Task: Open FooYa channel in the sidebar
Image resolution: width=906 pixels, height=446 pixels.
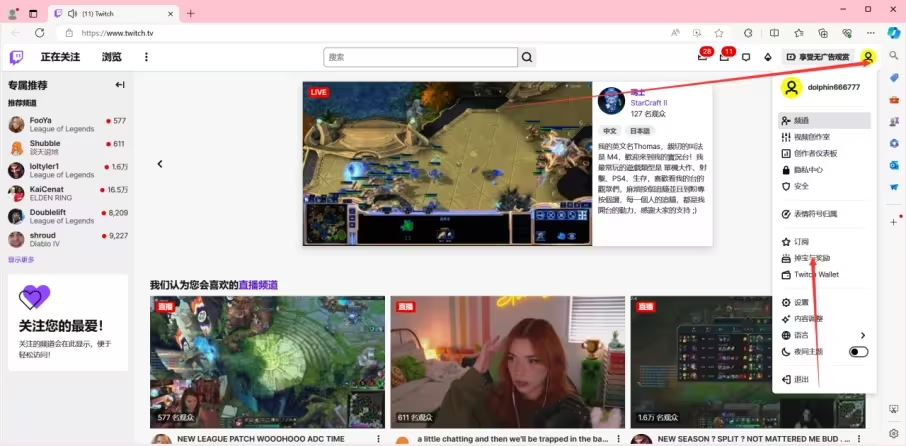Action: coord(68,124)
